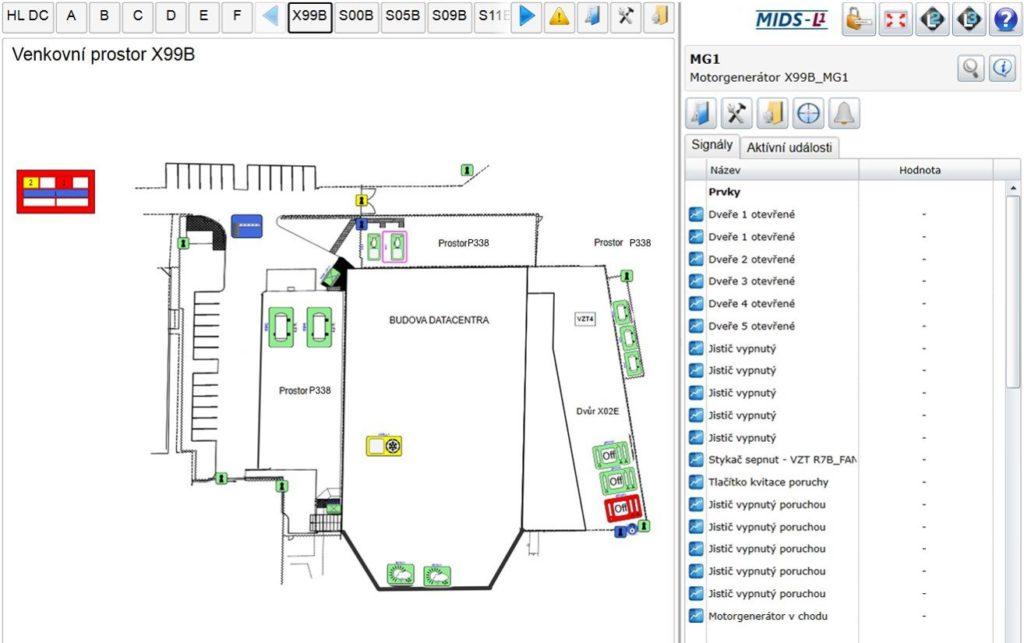Click the red status panel on the map
This screenshot has height=643, width=1024.
click(x=57, y=191)
